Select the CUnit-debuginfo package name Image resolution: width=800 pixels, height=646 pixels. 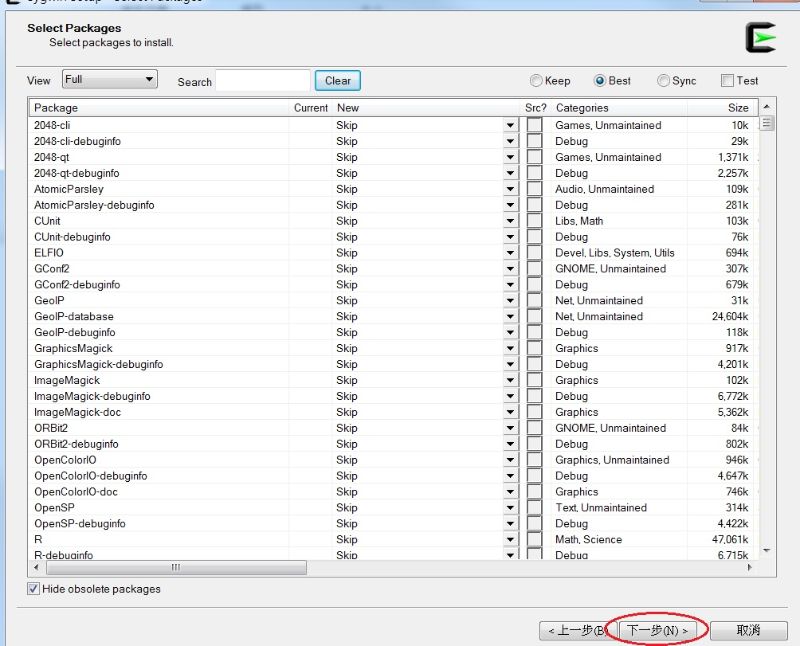point(72,237)
